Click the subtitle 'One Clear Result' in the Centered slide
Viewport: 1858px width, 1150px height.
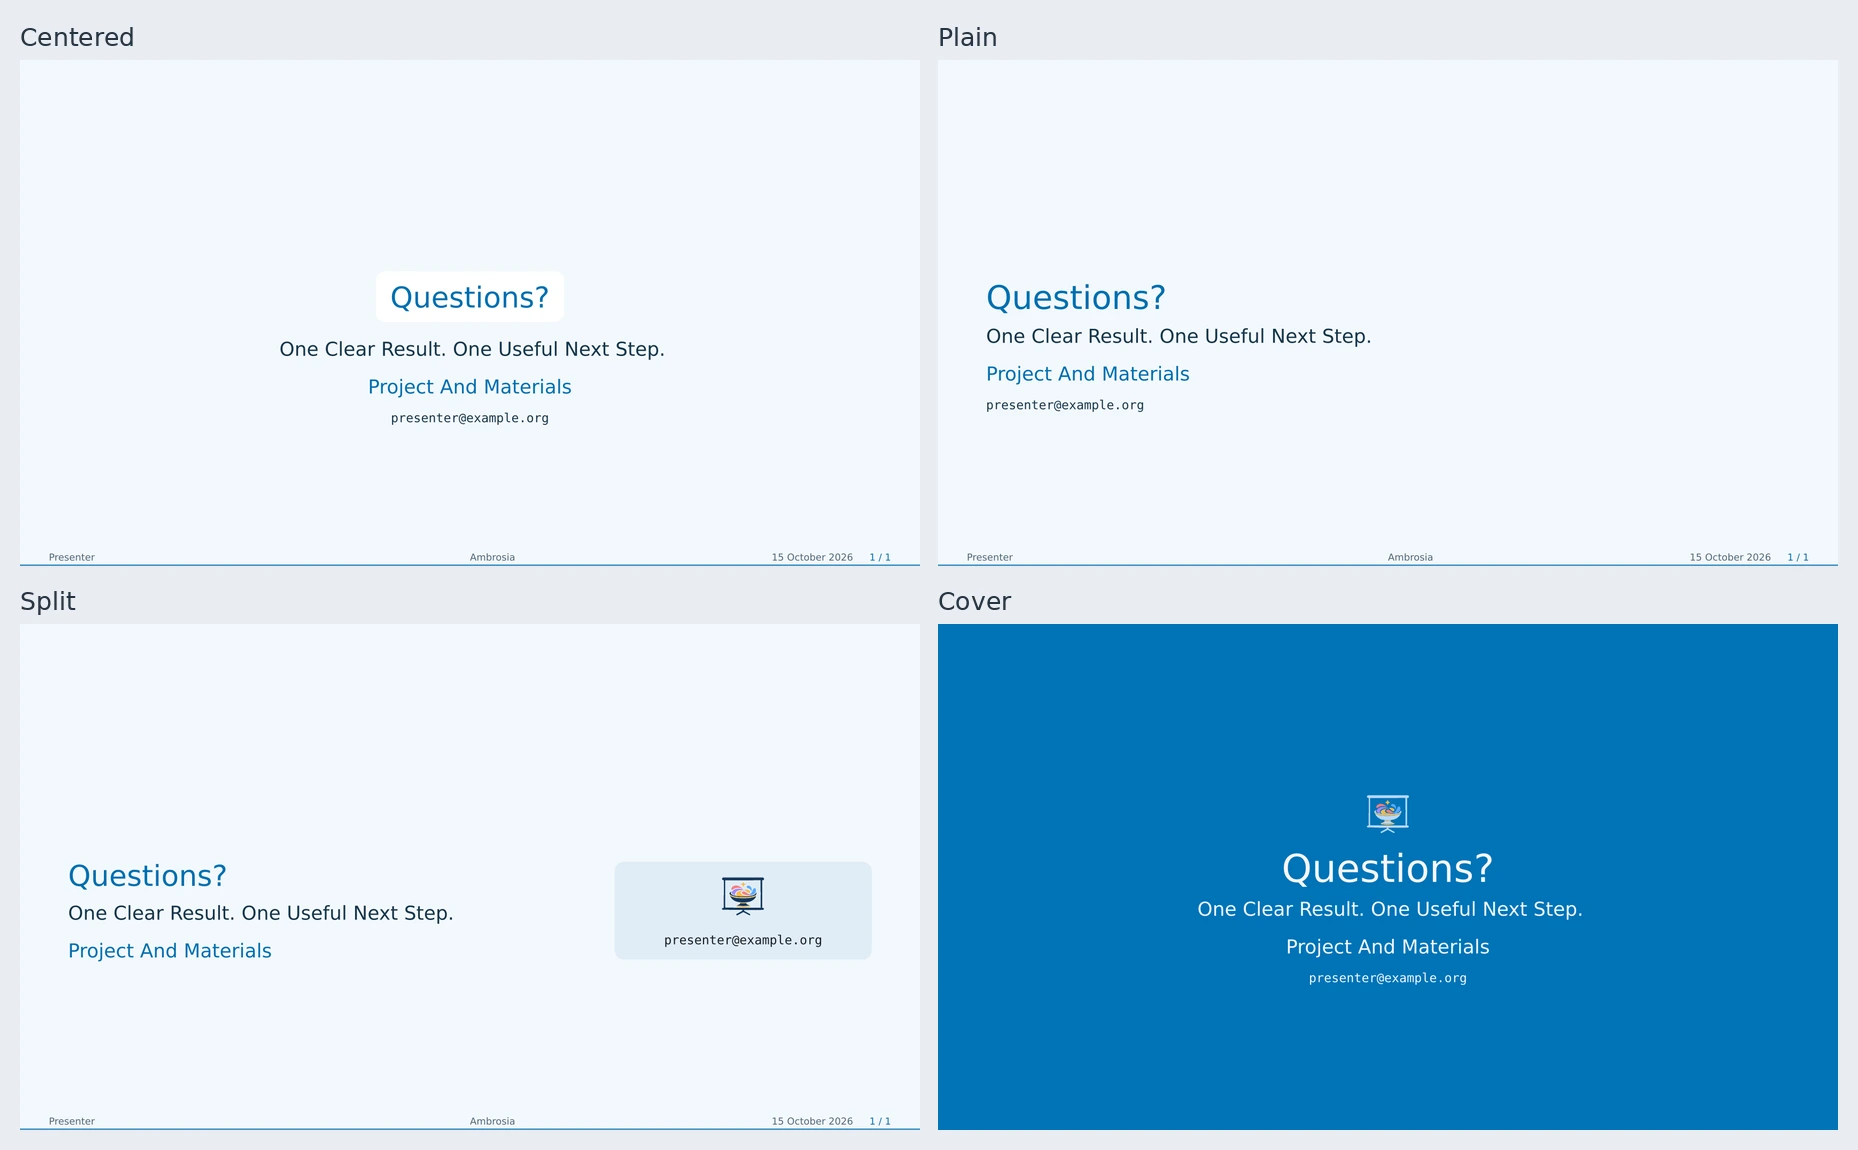(x=472, y=349)
